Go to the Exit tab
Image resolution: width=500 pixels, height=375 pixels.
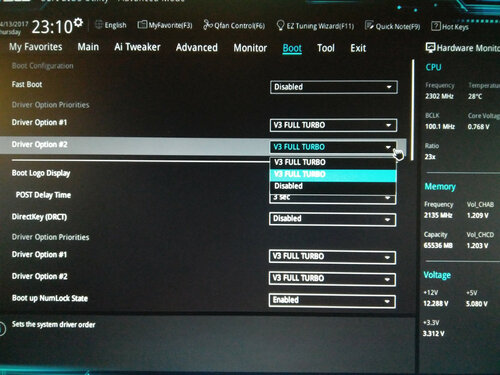[358, 48]
